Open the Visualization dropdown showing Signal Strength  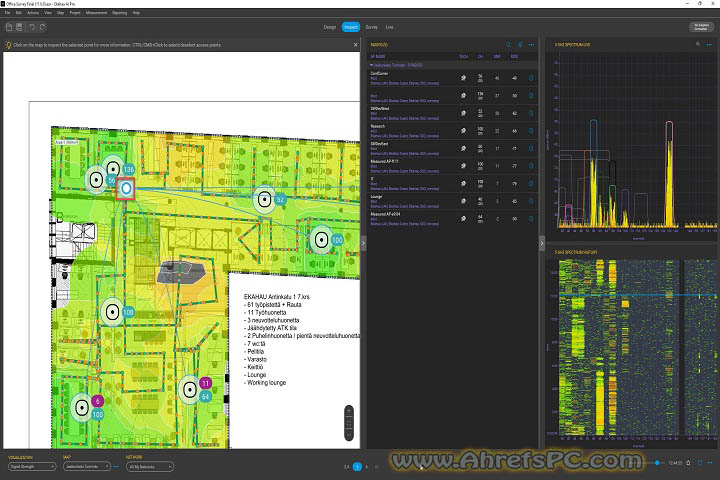tap(32, 467)
